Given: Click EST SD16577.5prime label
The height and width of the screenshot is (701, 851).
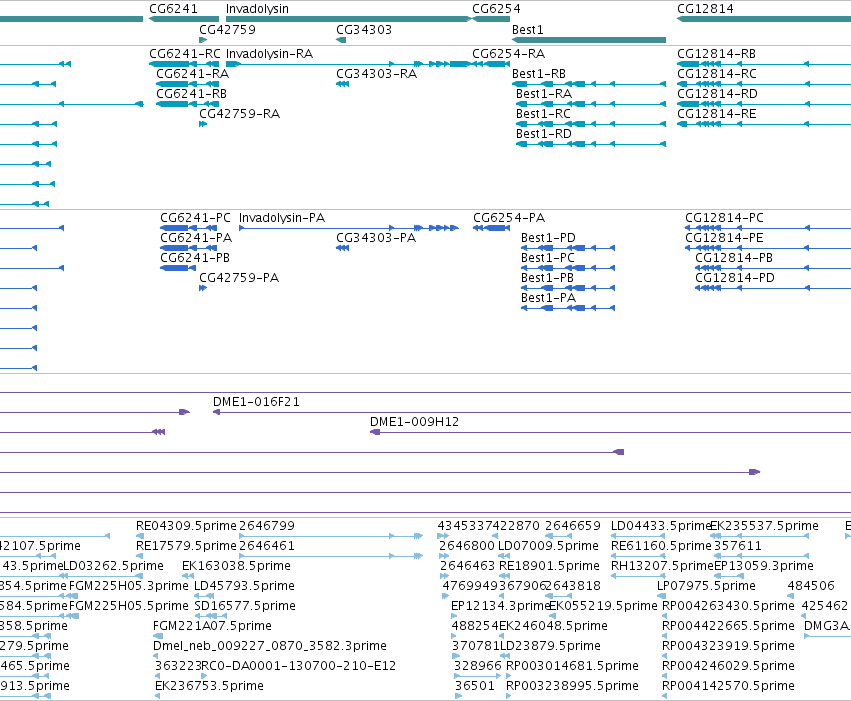Looking at the screenshot, I should point(245,606).
